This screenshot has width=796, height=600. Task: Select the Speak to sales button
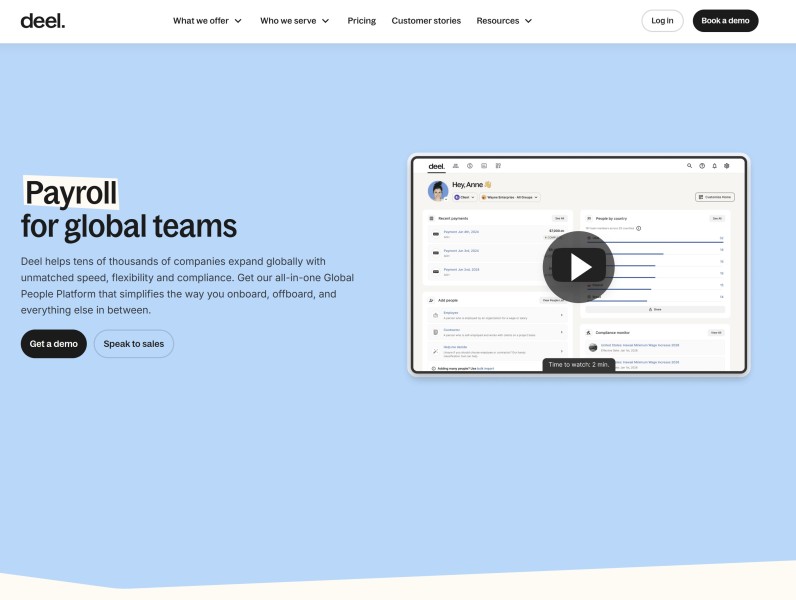(134, 344)
